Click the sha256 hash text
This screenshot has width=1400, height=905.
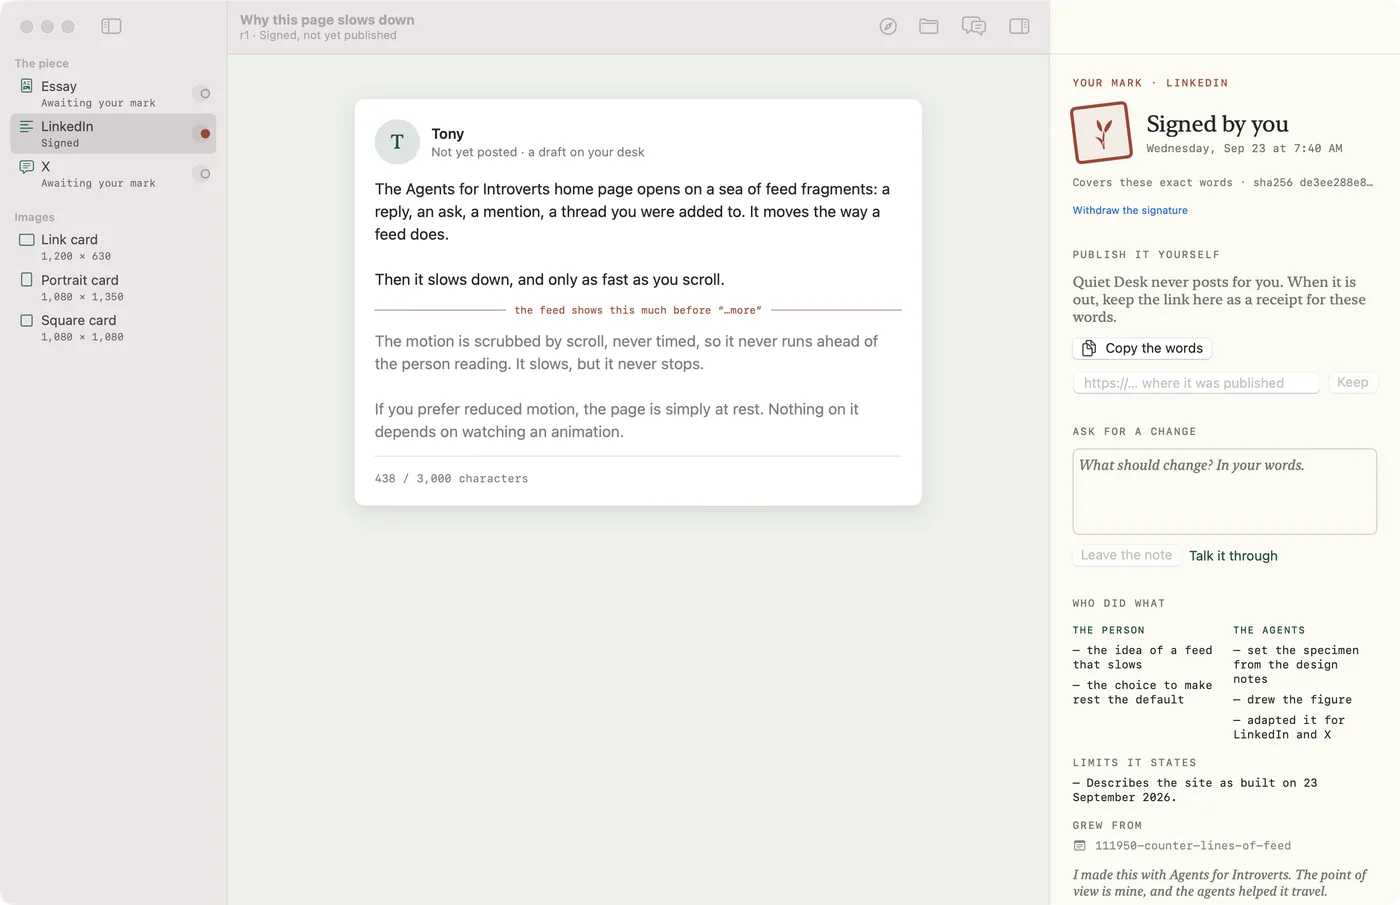click(1313, 183)
